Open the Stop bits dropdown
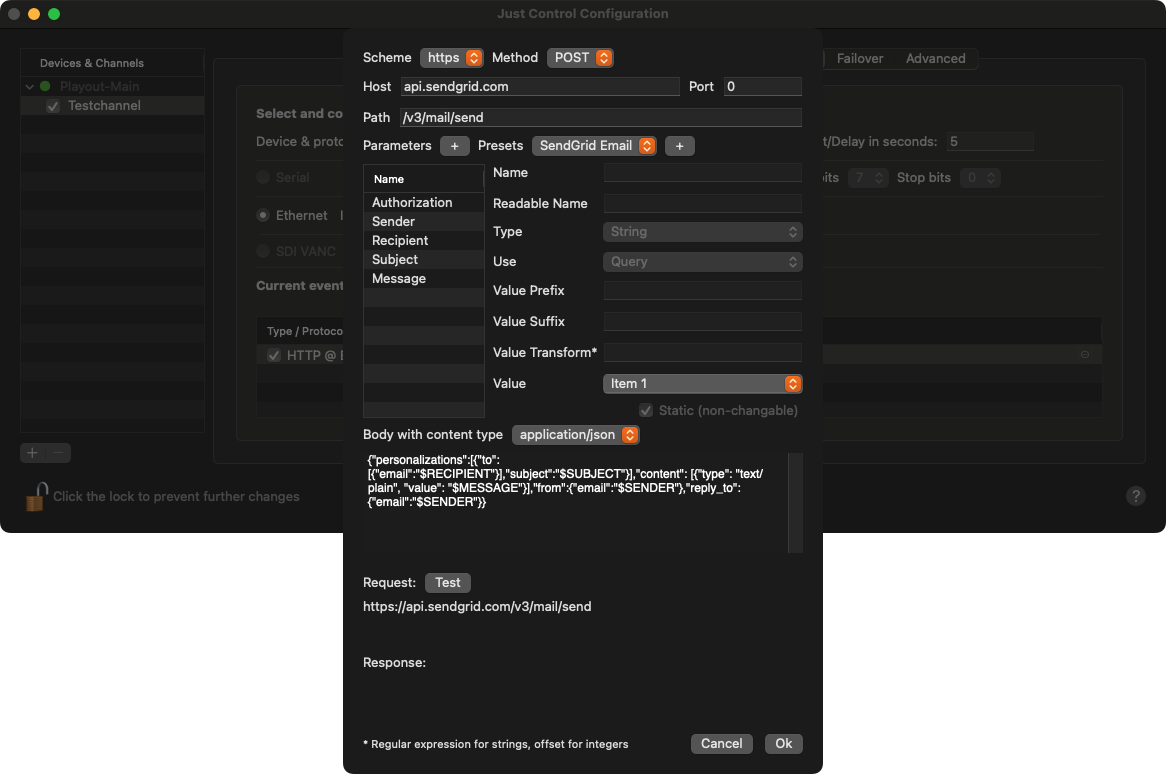 click(980, 178)
